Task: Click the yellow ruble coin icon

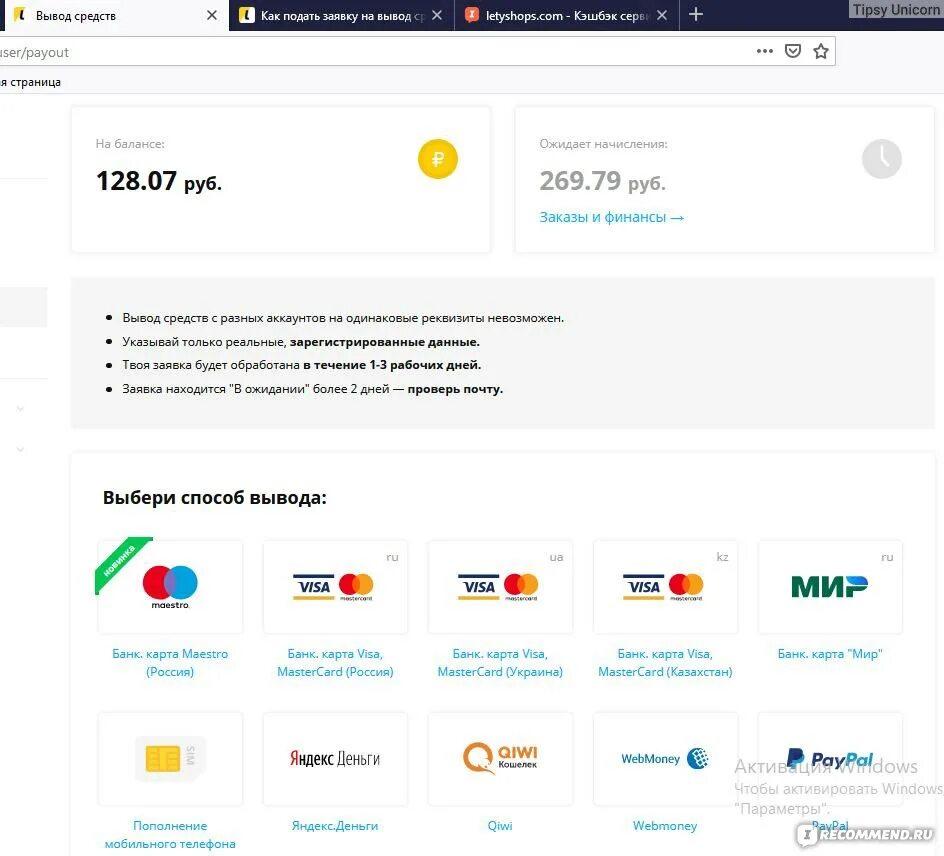Action: point(438,159)
